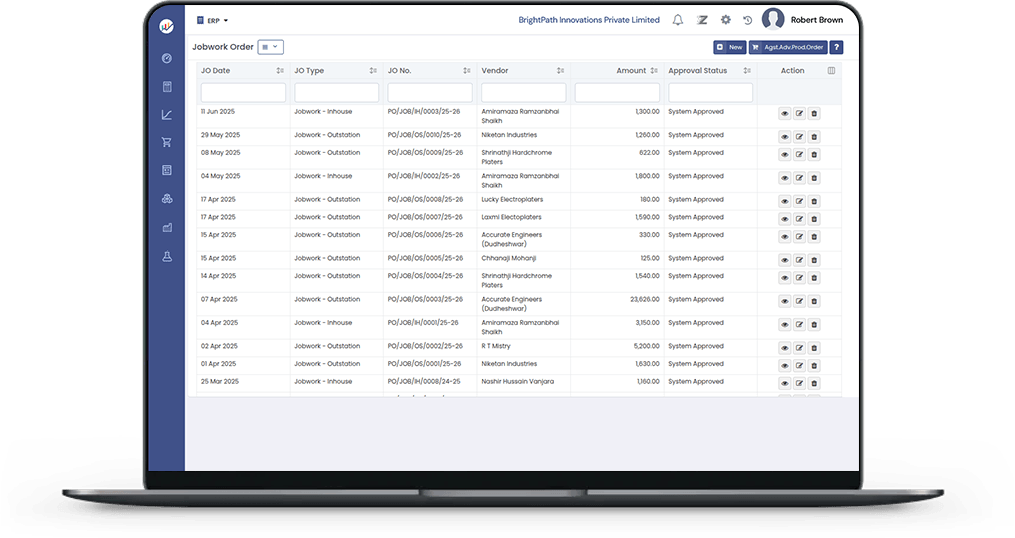The image size is (1015, 538).
Task: Click the Agst.Adv.Prod.Order button
Action: click(x=788, y=47)
